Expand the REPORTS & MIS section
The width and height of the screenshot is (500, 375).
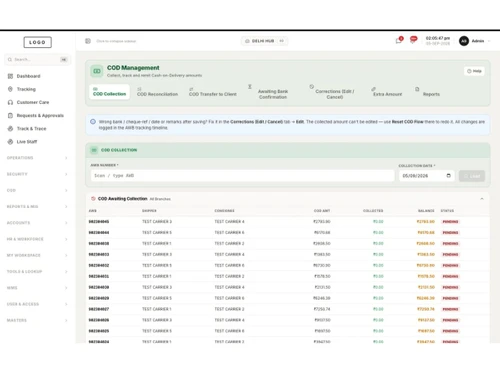[37, 207]
